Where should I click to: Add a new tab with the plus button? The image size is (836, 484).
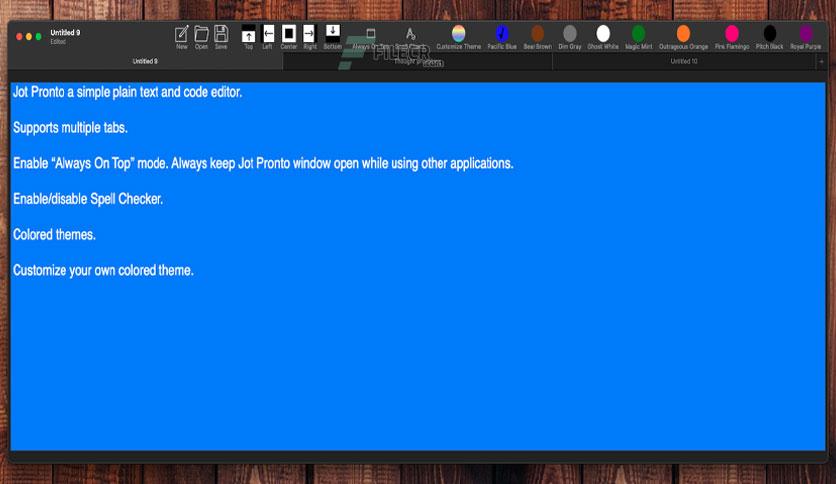point(821,61)
